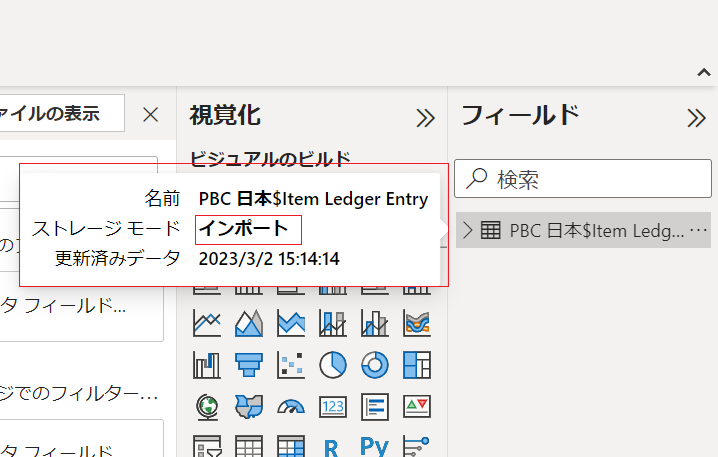The height and width of the screenshot is (457, 718).
Task: Open more options for PBC 日本$Item table
Action: 699,230
